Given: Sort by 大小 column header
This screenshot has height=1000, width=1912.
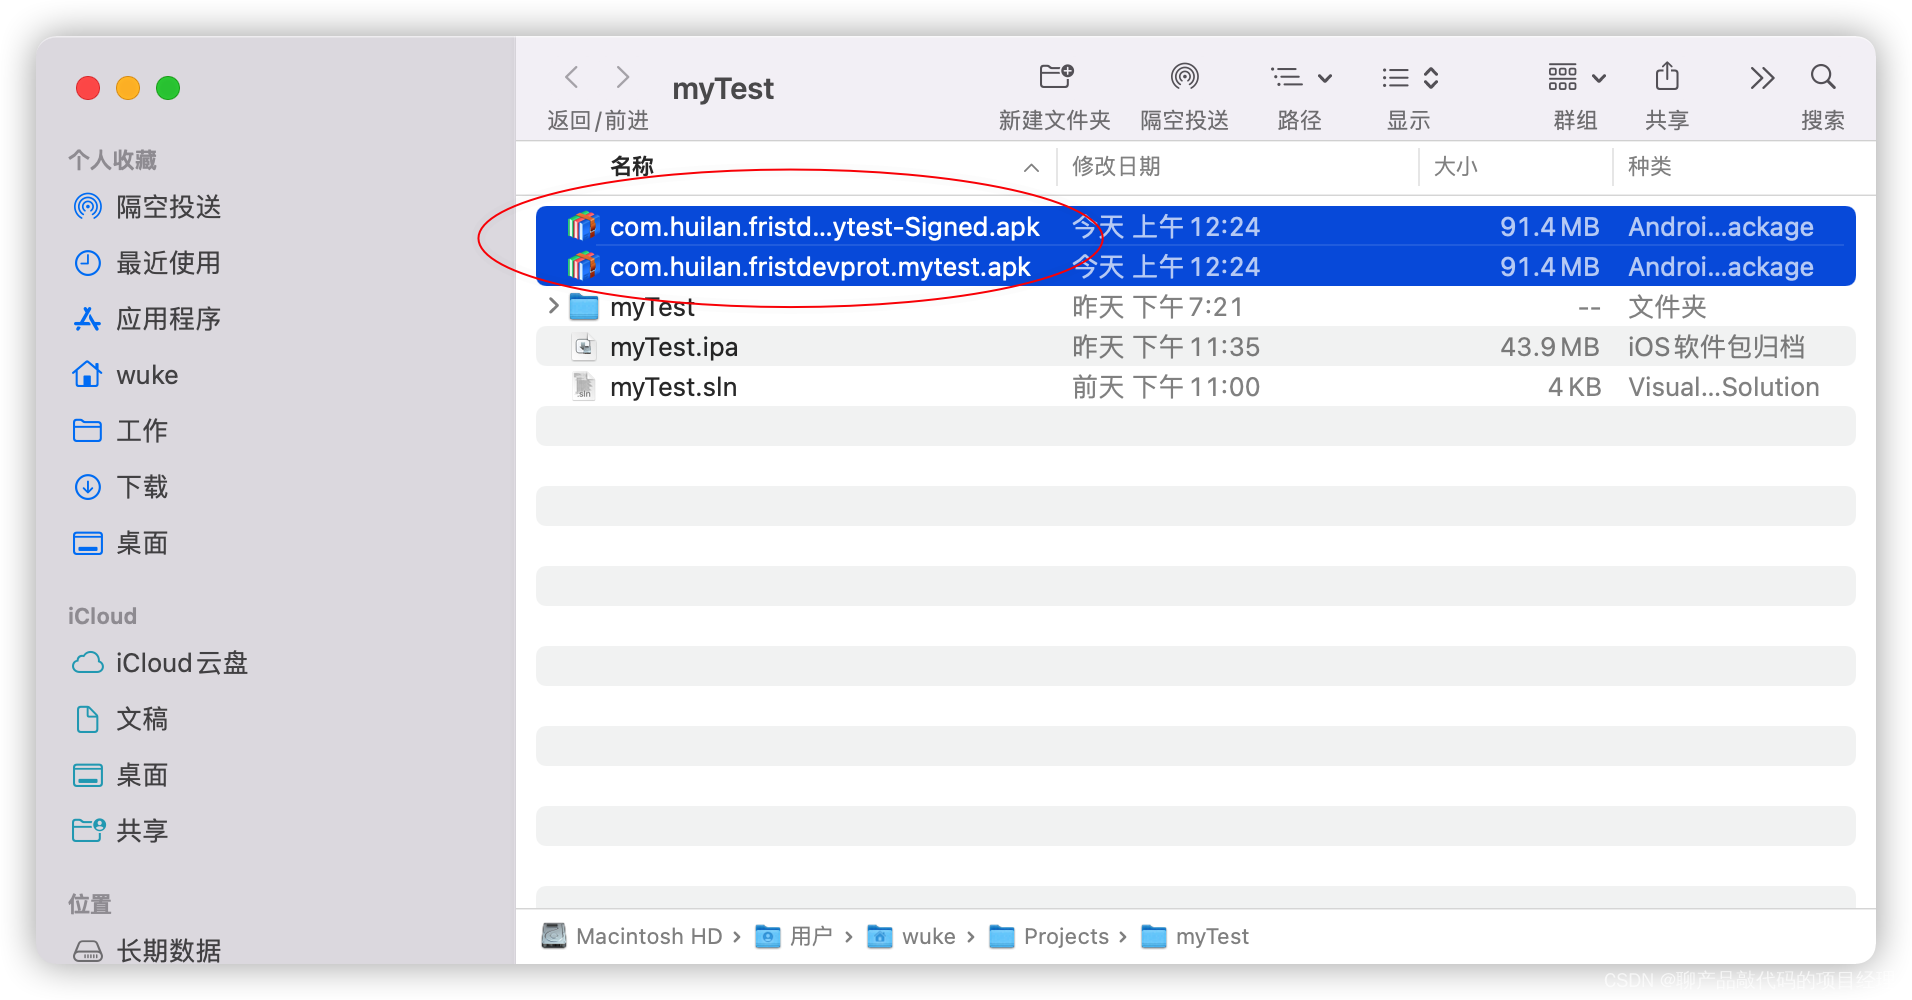Looking at the screenshot, I should (x=1455, y=167).
